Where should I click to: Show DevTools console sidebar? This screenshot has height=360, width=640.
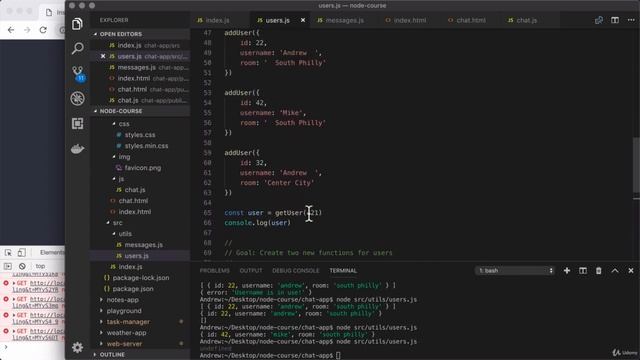8,266
